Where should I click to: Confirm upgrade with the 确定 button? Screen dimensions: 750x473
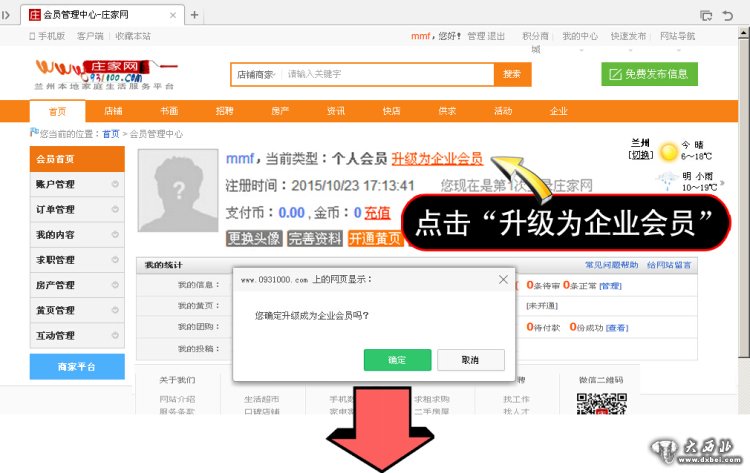click(397, 359)
